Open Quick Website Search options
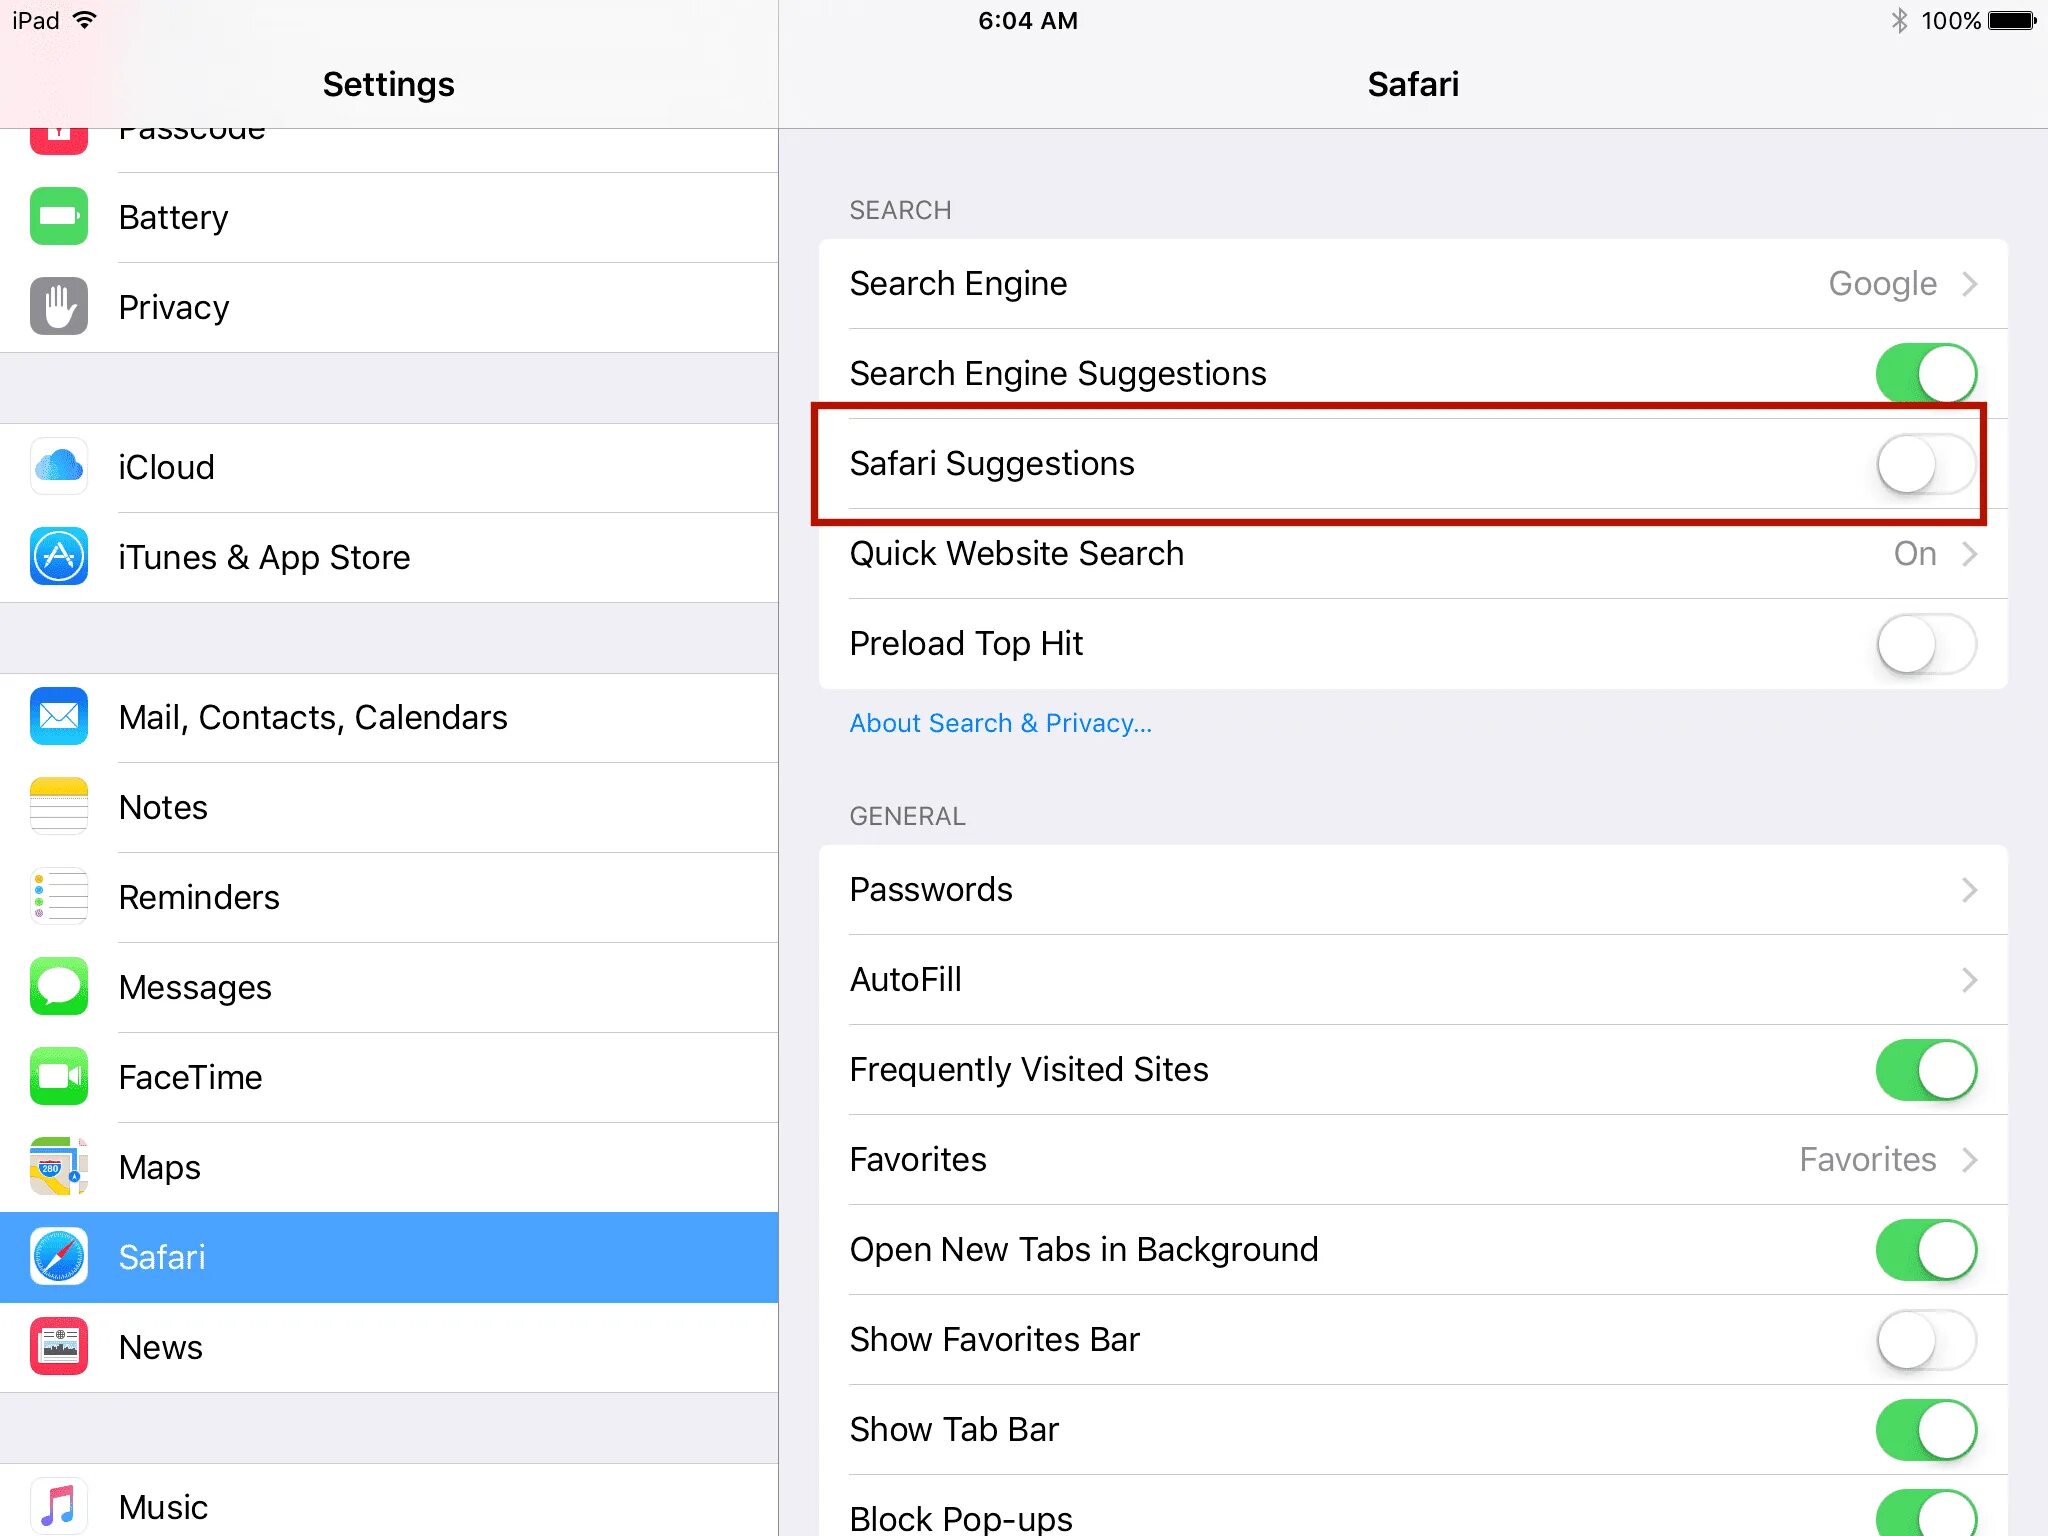Image resolution: width=2048 pixels, height=1536 pixels. point(1412,554)
